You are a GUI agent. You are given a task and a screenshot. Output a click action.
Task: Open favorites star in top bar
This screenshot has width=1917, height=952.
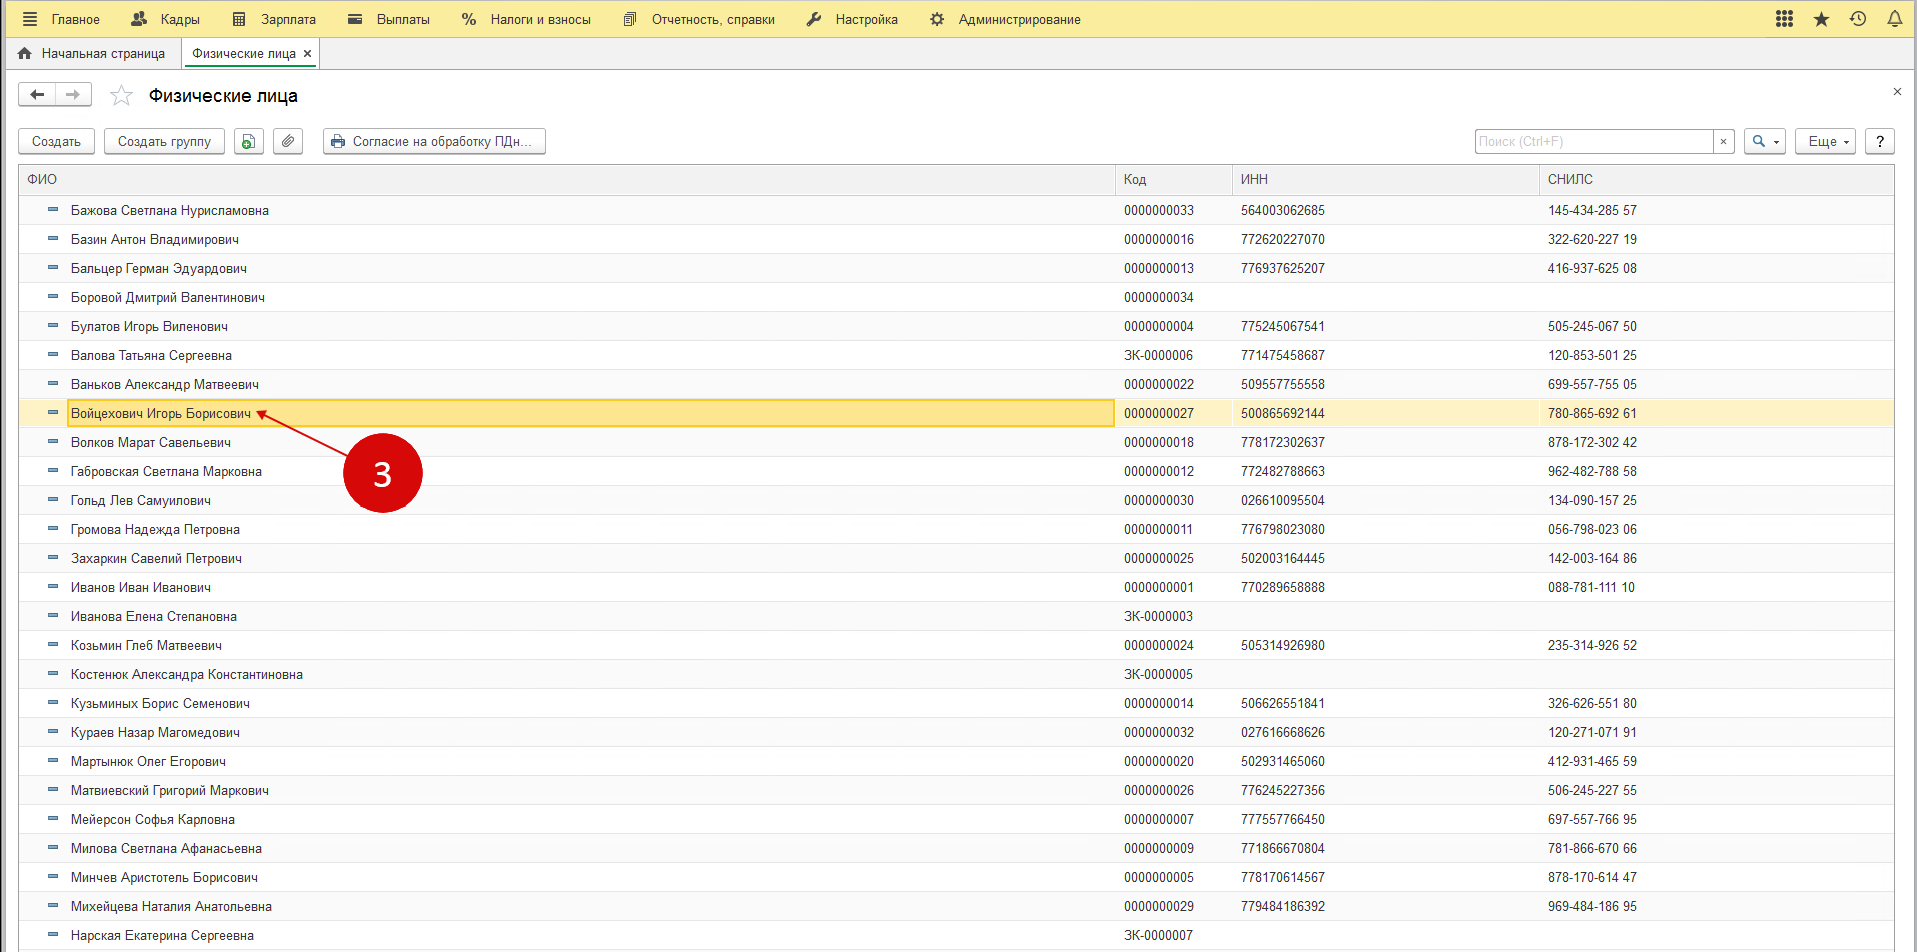[x=1821, y=19]
